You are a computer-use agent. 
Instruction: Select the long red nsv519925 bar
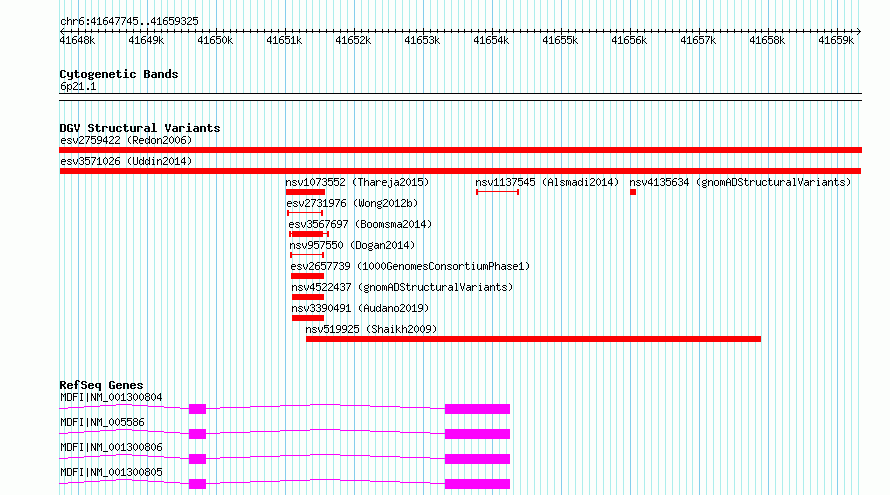tap(534, 339)
